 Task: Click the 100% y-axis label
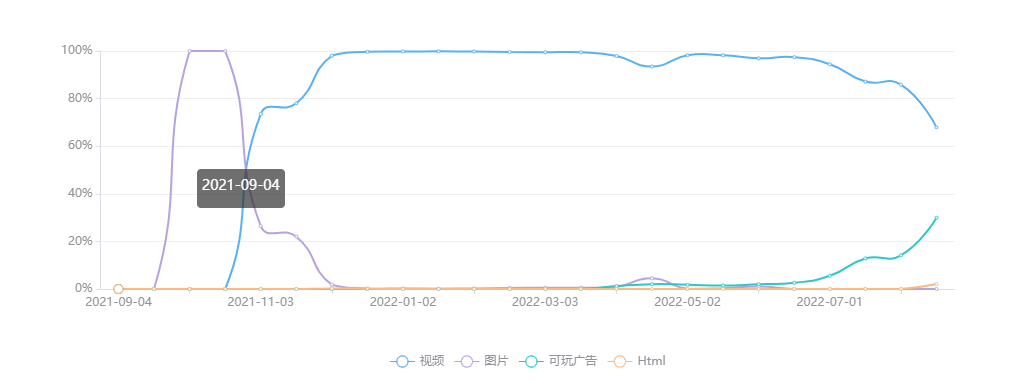(x=77, y=51)
